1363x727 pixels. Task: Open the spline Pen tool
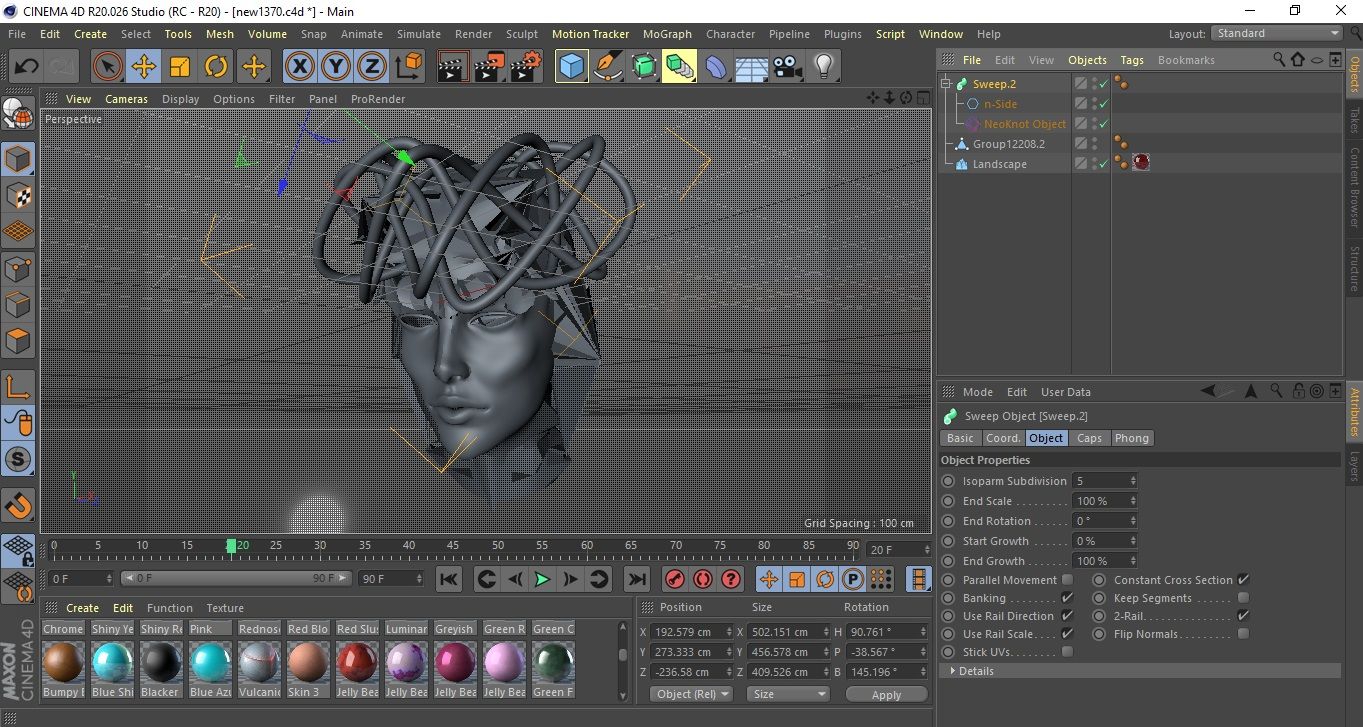(x=607, y=67)
